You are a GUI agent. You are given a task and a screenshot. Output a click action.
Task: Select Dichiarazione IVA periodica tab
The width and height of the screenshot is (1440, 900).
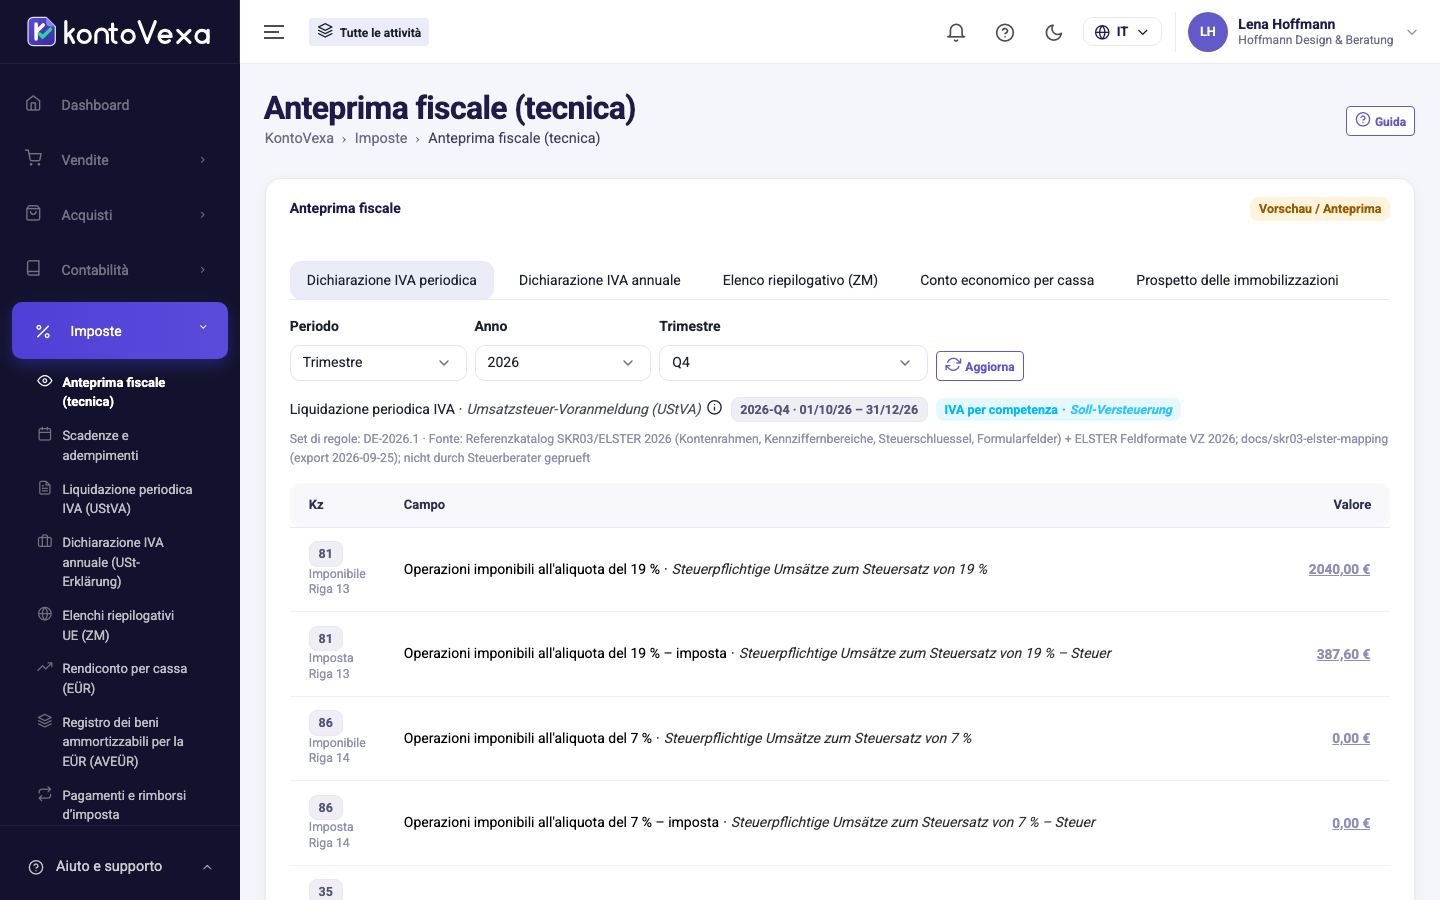392,280
